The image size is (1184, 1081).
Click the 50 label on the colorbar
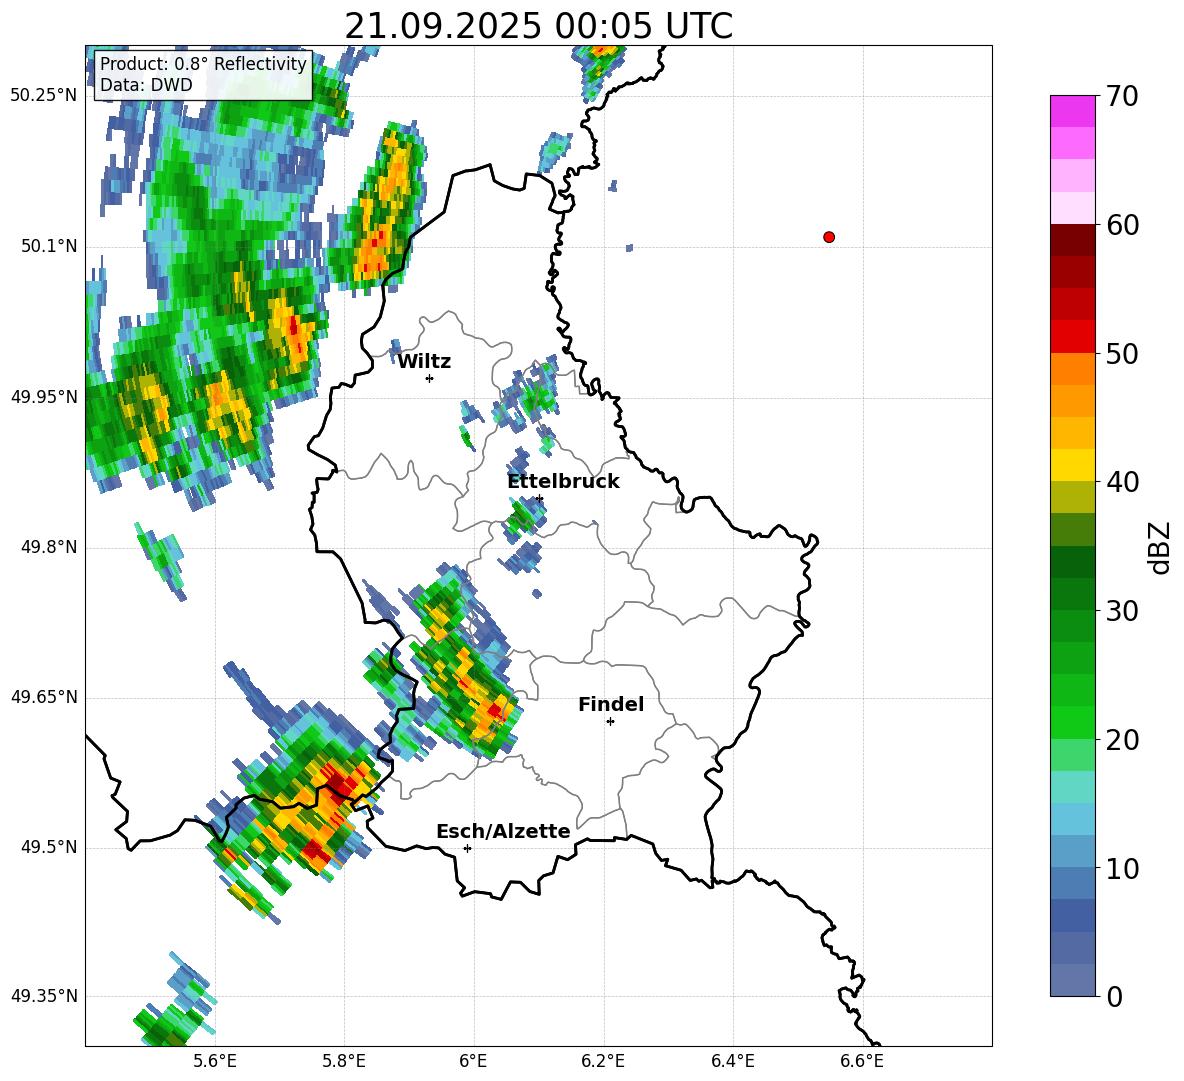coord(1122,353)
